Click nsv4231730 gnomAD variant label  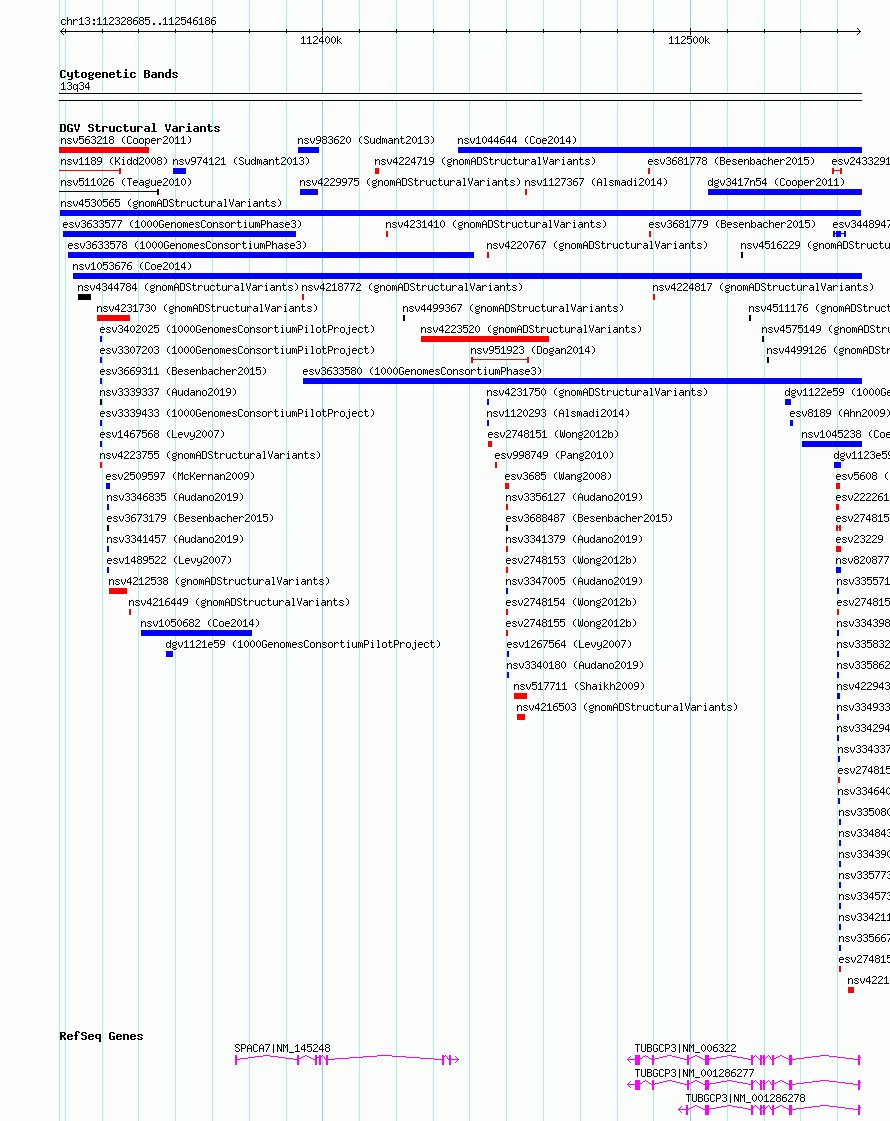pyautogui.click(x=207, y=308)
